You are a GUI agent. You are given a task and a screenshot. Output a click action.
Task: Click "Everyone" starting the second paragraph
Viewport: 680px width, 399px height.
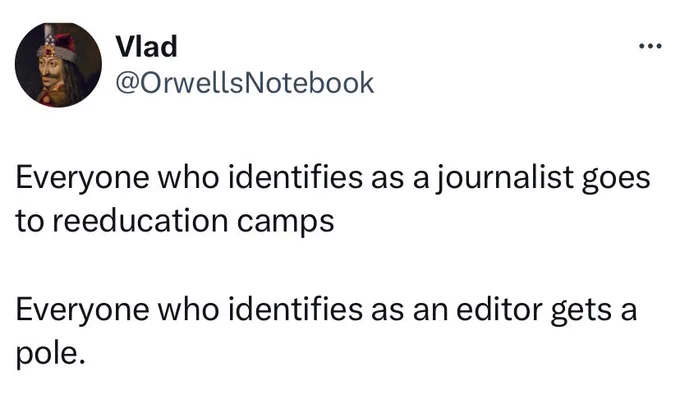[82, 311]
